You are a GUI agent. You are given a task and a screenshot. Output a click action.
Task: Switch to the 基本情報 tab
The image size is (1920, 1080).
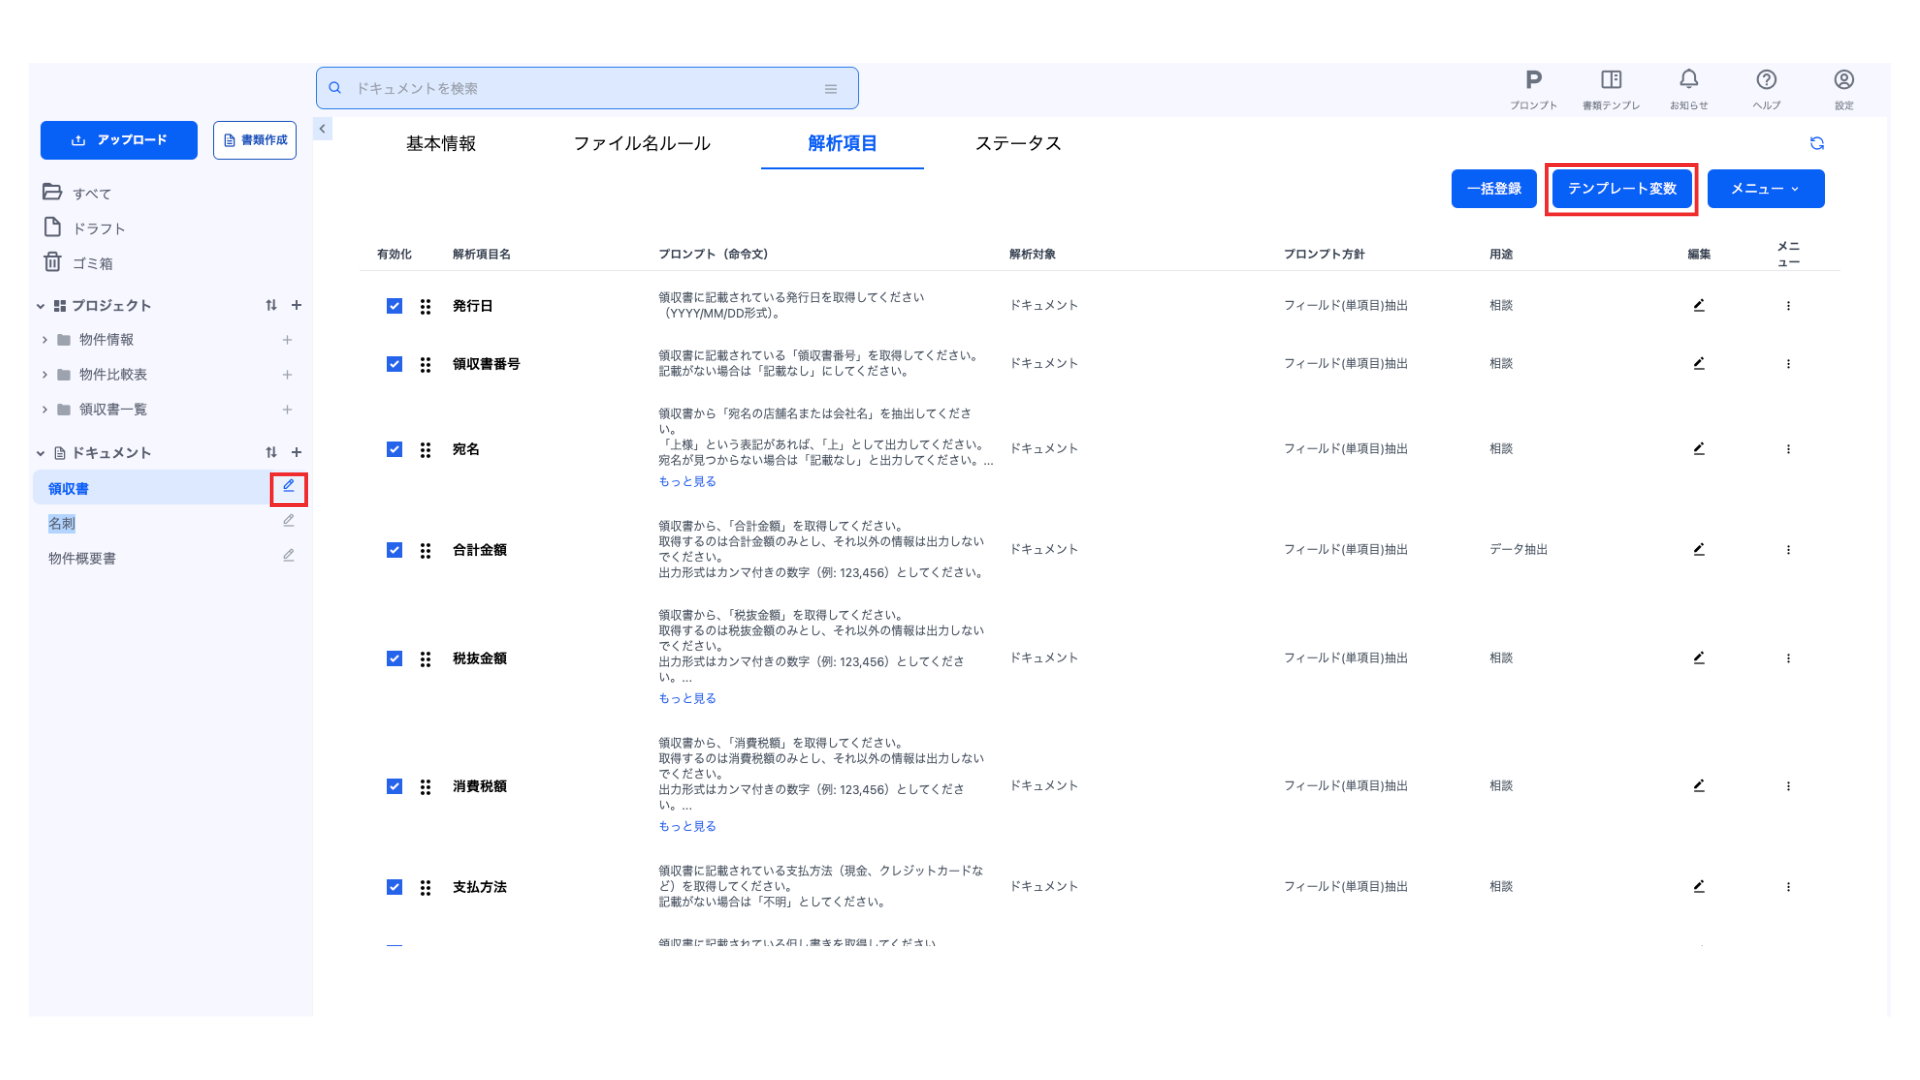click(x=441, y=144)
